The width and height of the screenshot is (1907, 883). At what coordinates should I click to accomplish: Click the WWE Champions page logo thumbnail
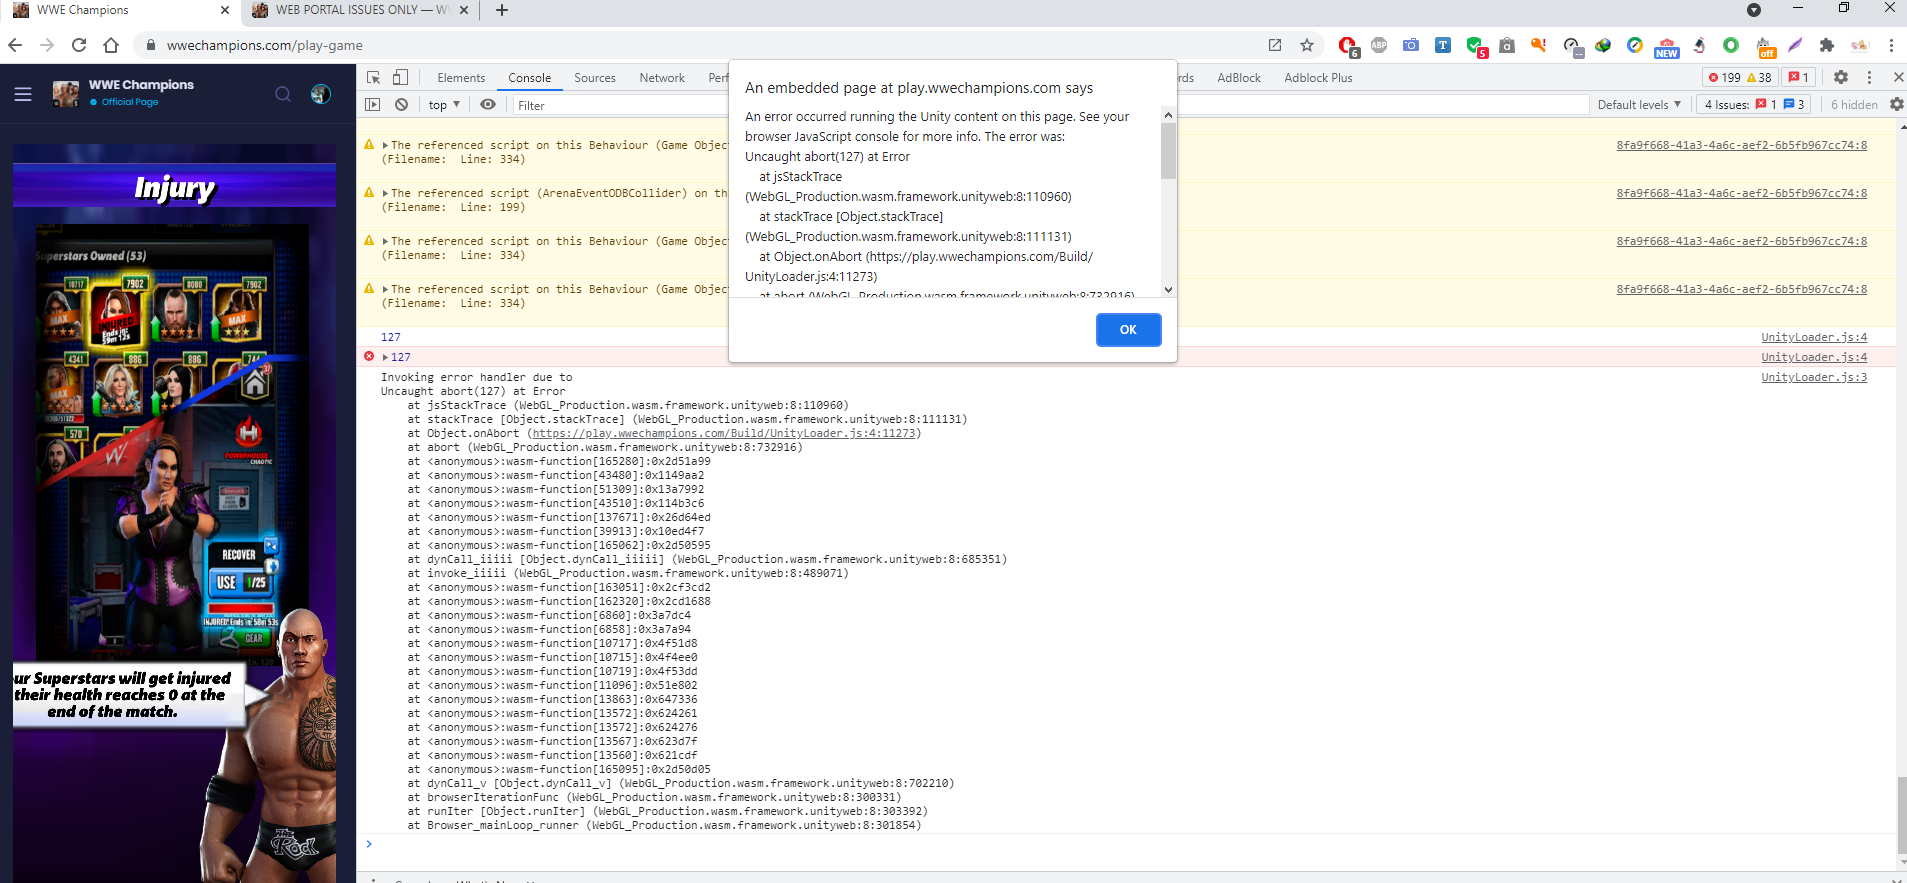pos(66,94)
